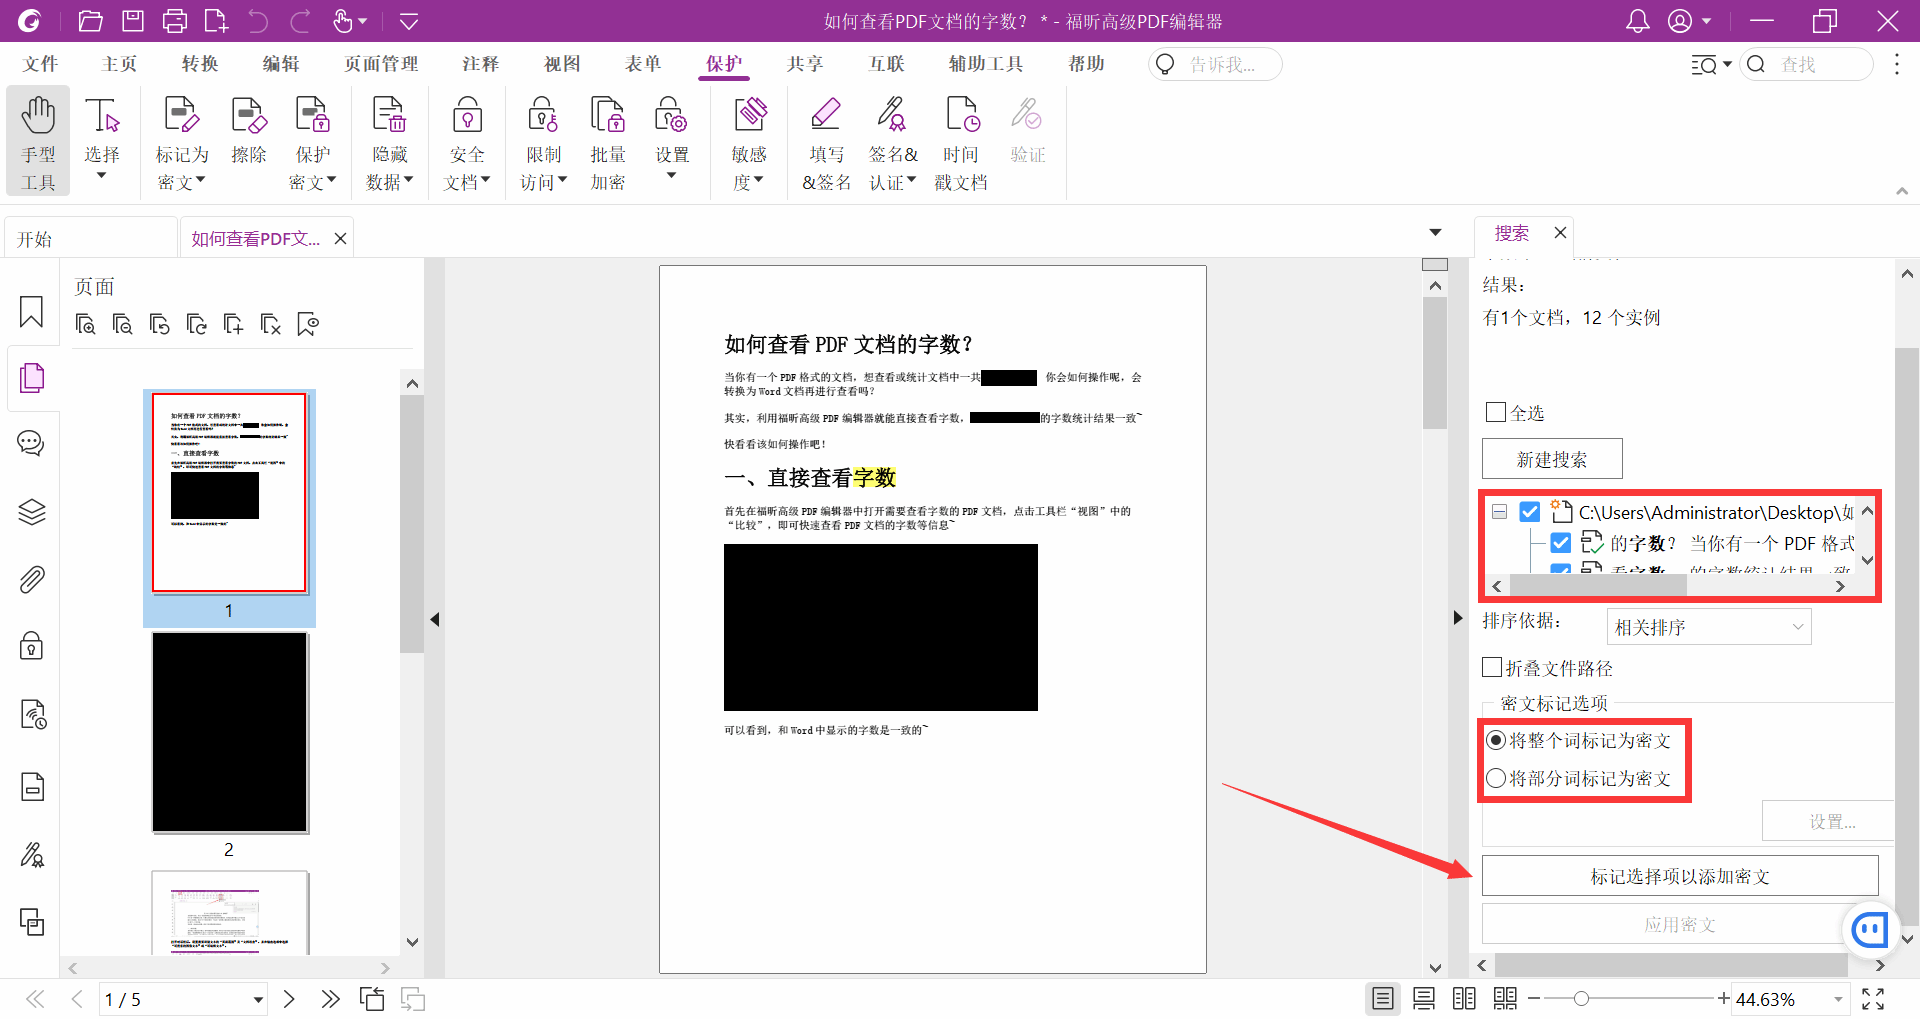Open the Comments panel speech bubble icon

[32, 443]
